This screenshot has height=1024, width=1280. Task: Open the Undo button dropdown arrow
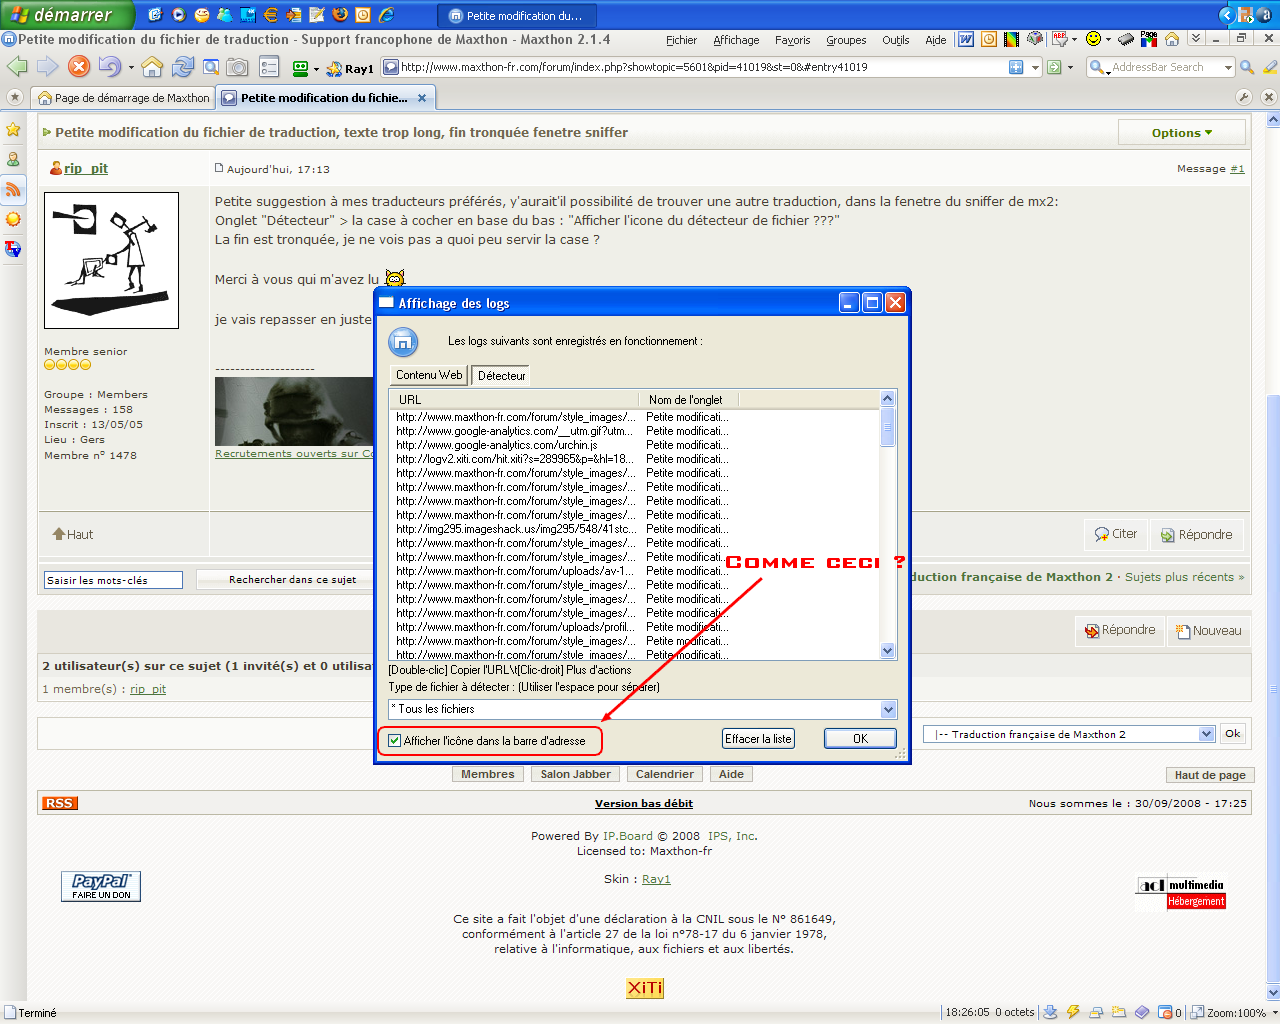coord(131,68)
